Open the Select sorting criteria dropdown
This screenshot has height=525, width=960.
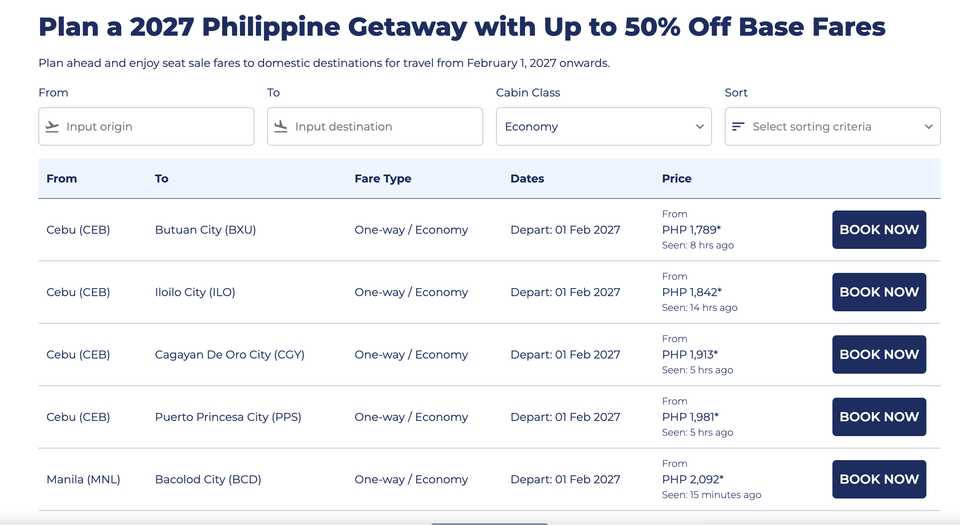833,127
